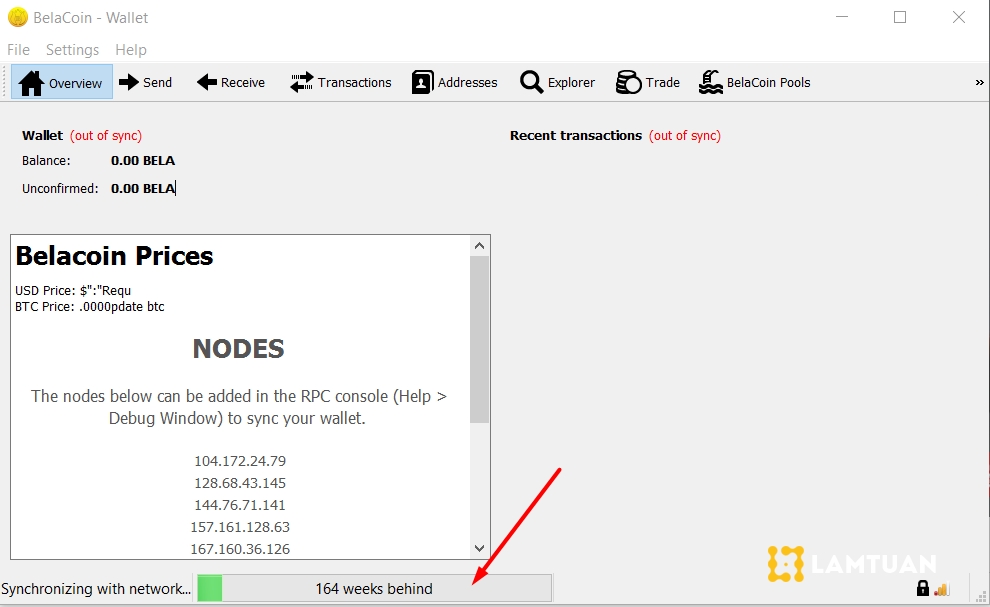Image resolution: width=990 pixels, height=607 pixels.
Task: Open the Overview tab with house icon
Action: [x=61, y=82]
